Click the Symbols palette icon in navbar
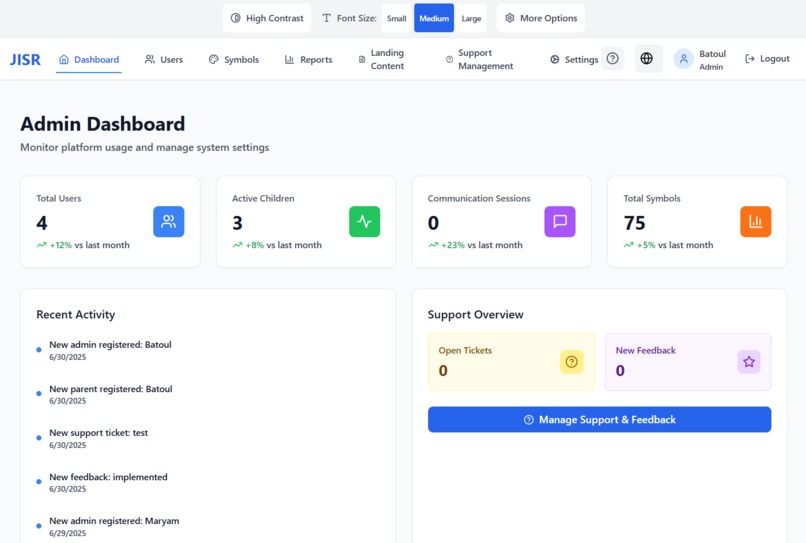Image resolution: width=806 pixels, height=543 pixels. (x=214, y=60)
